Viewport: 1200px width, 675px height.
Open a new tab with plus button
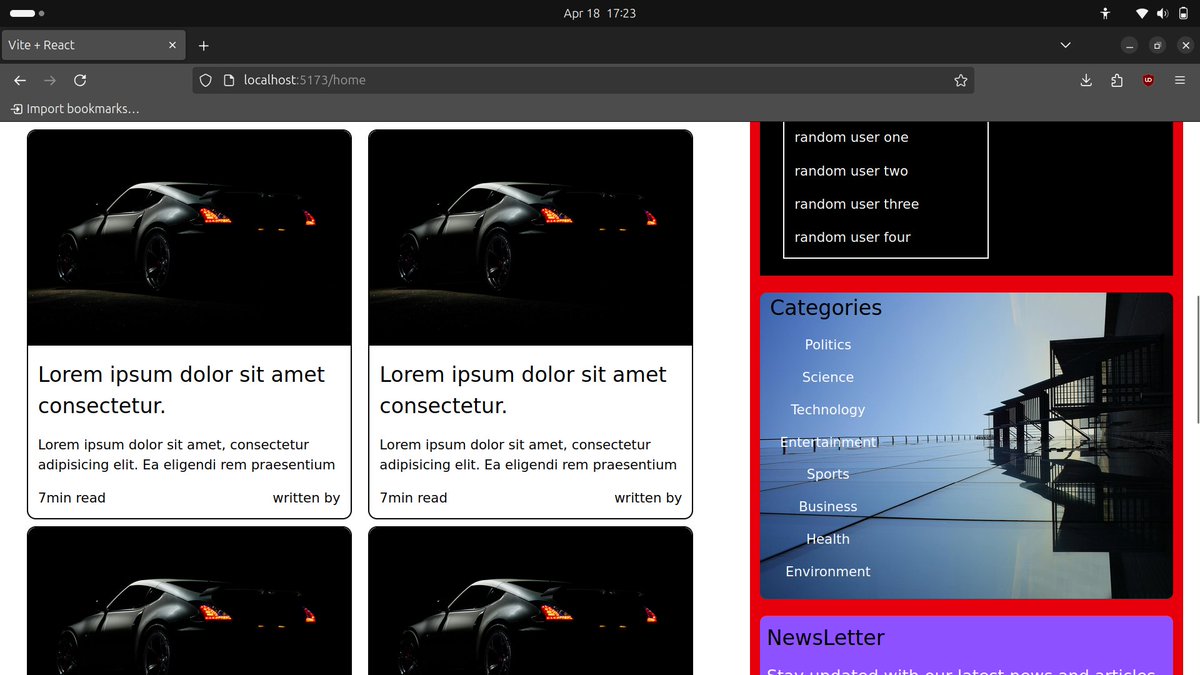pos(203,45)
